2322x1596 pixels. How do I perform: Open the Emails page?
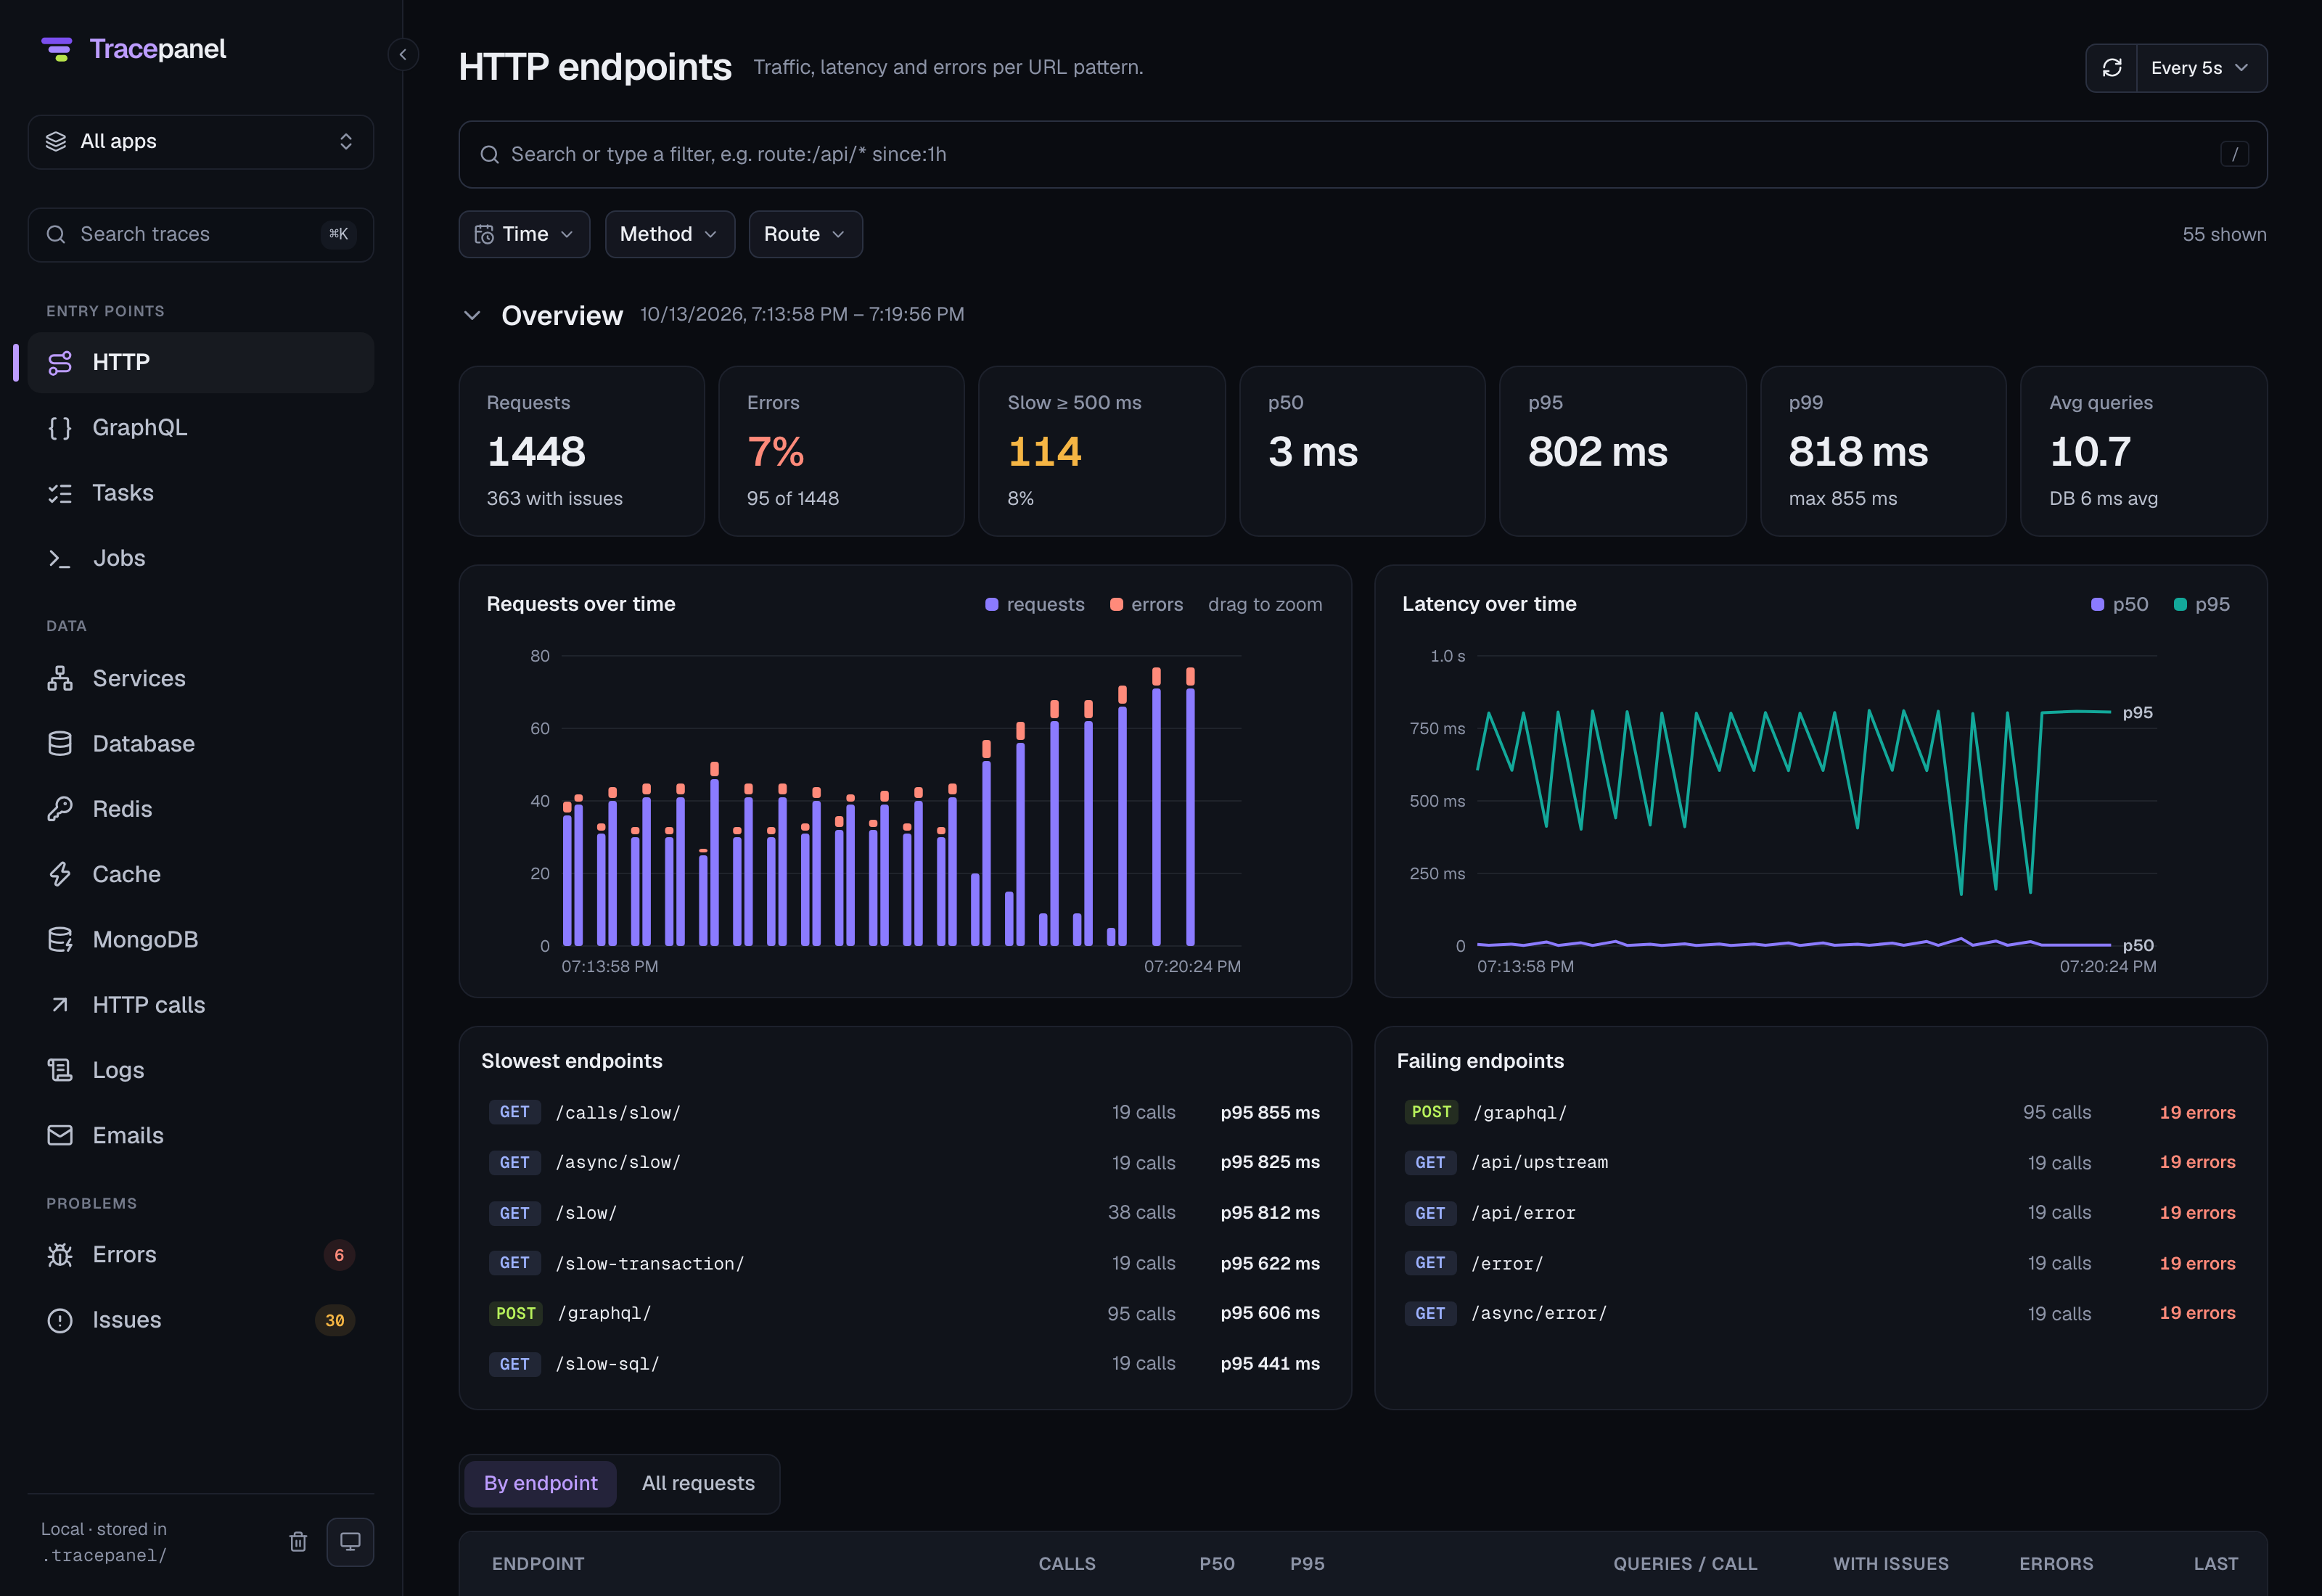(201, 1136)
